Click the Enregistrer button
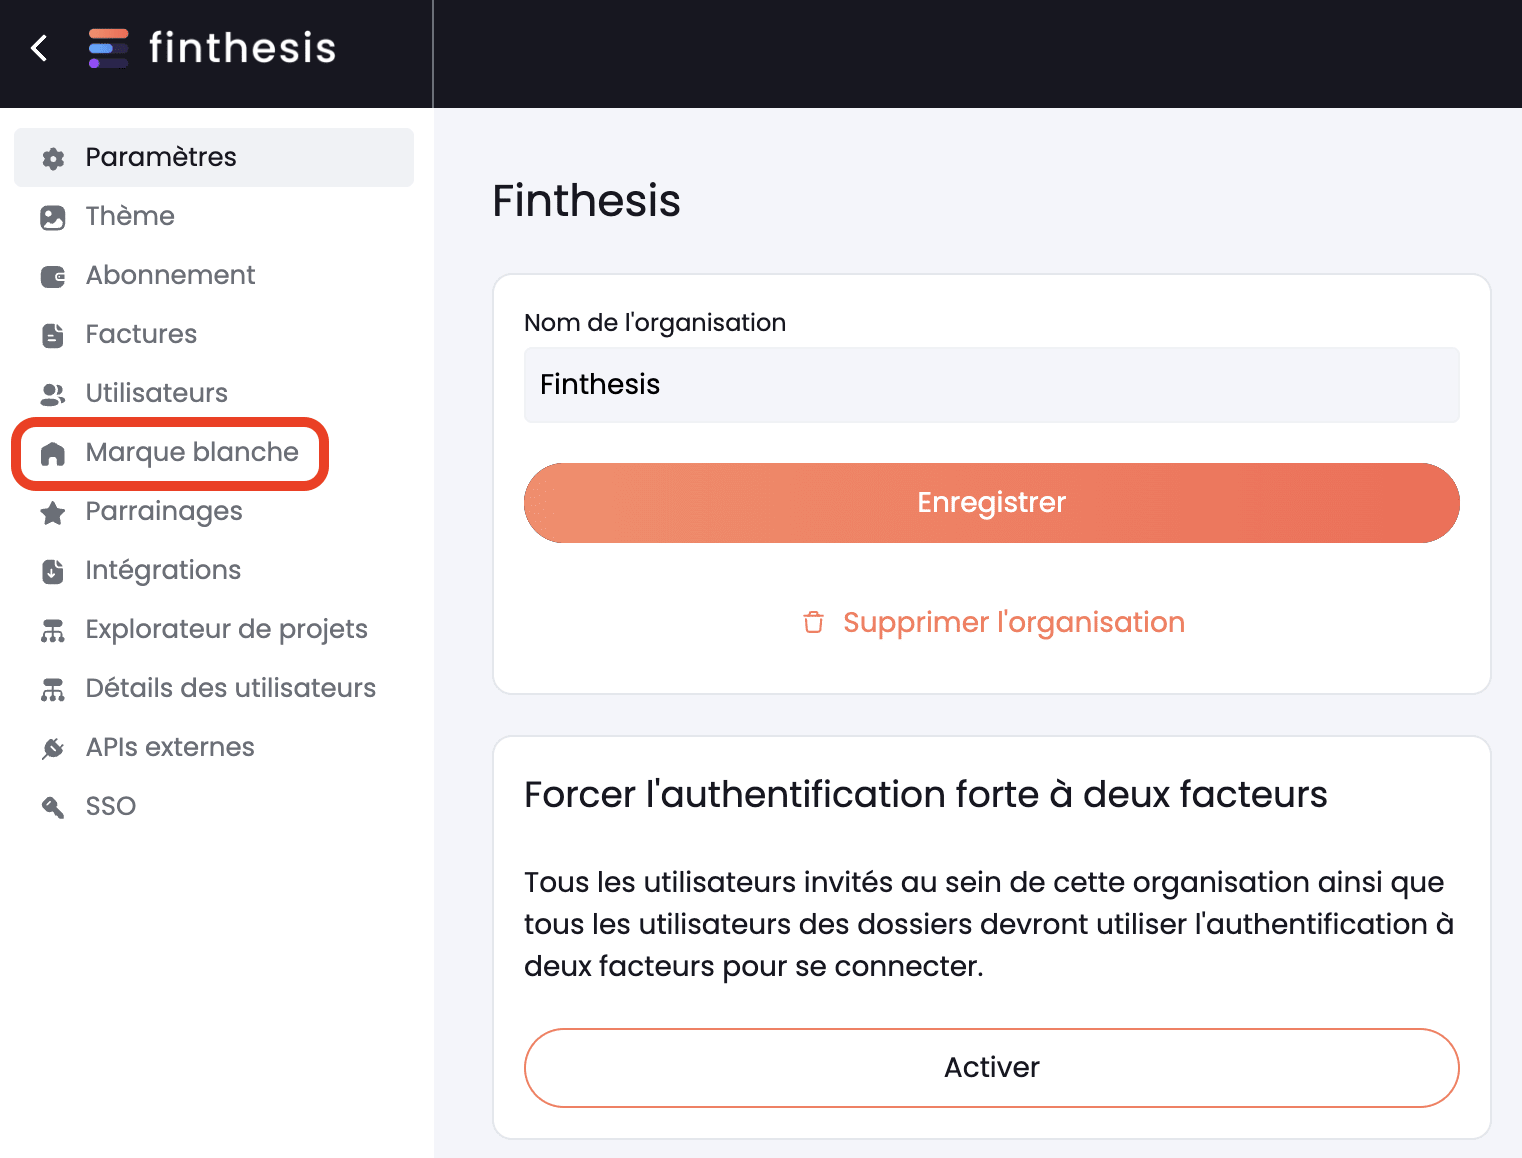The height and width of the screenshot is (1158, 1522). (x=992, y=503)
